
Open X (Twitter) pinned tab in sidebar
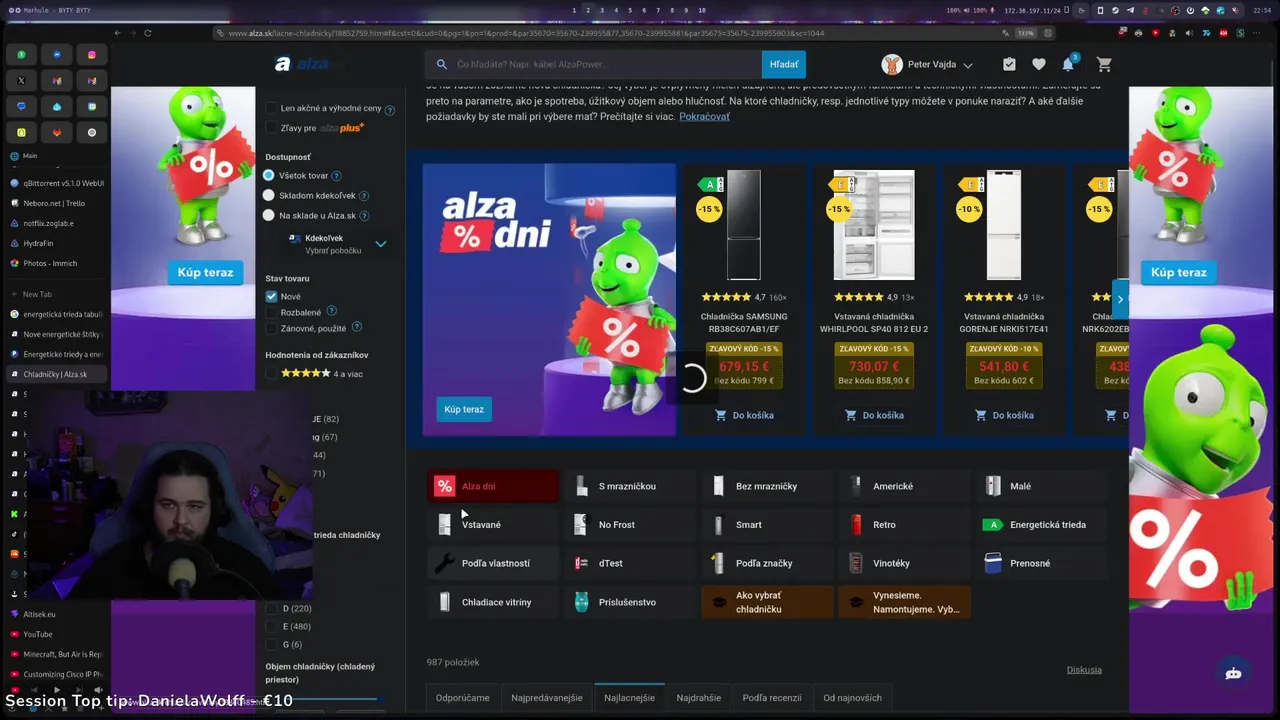(21, 80)
